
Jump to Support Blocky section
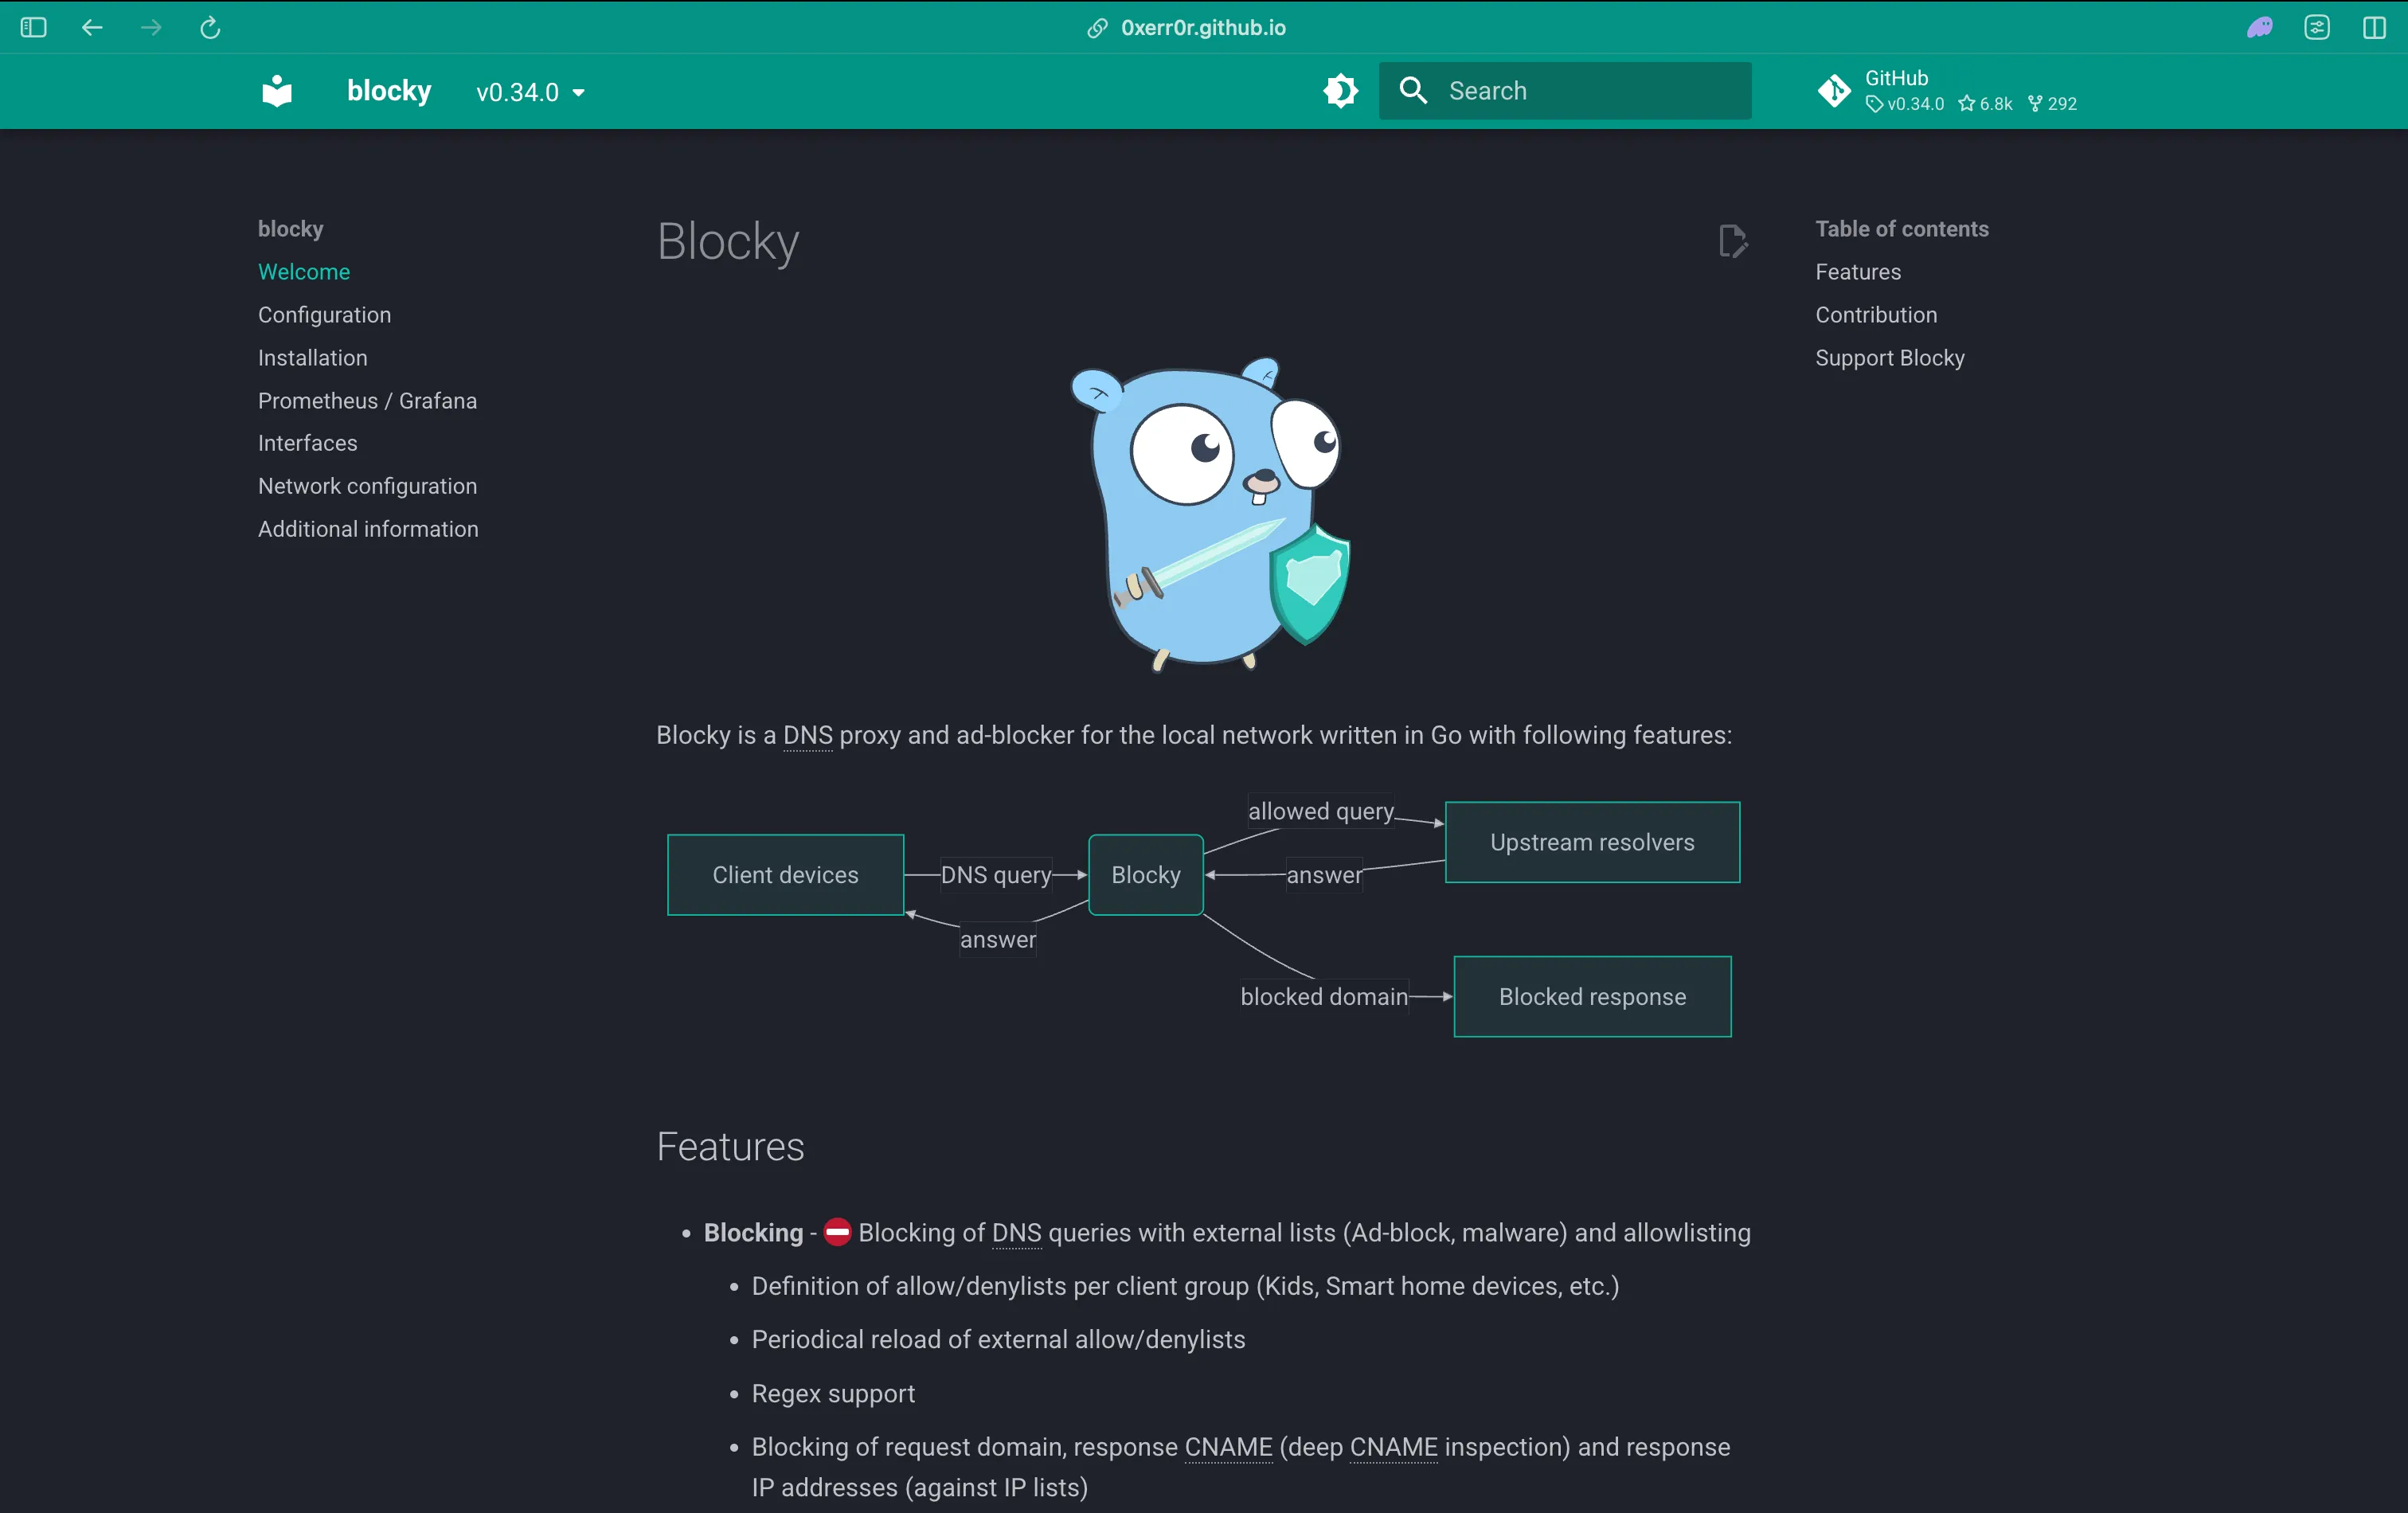coord(1890,358)
